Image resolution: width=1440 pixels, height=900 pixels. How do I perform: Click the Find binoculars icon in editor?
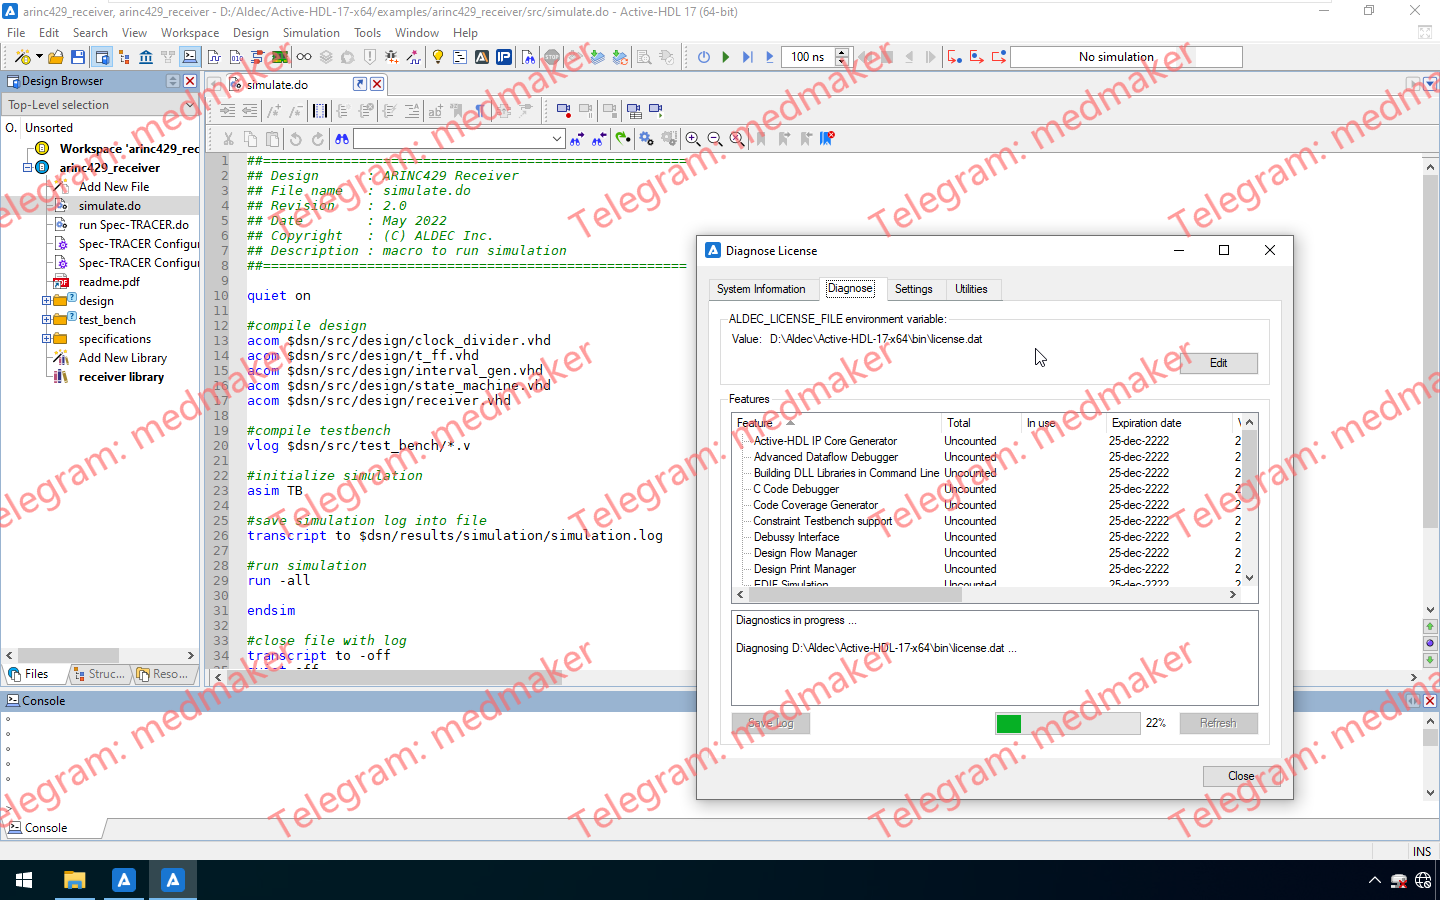342,139
